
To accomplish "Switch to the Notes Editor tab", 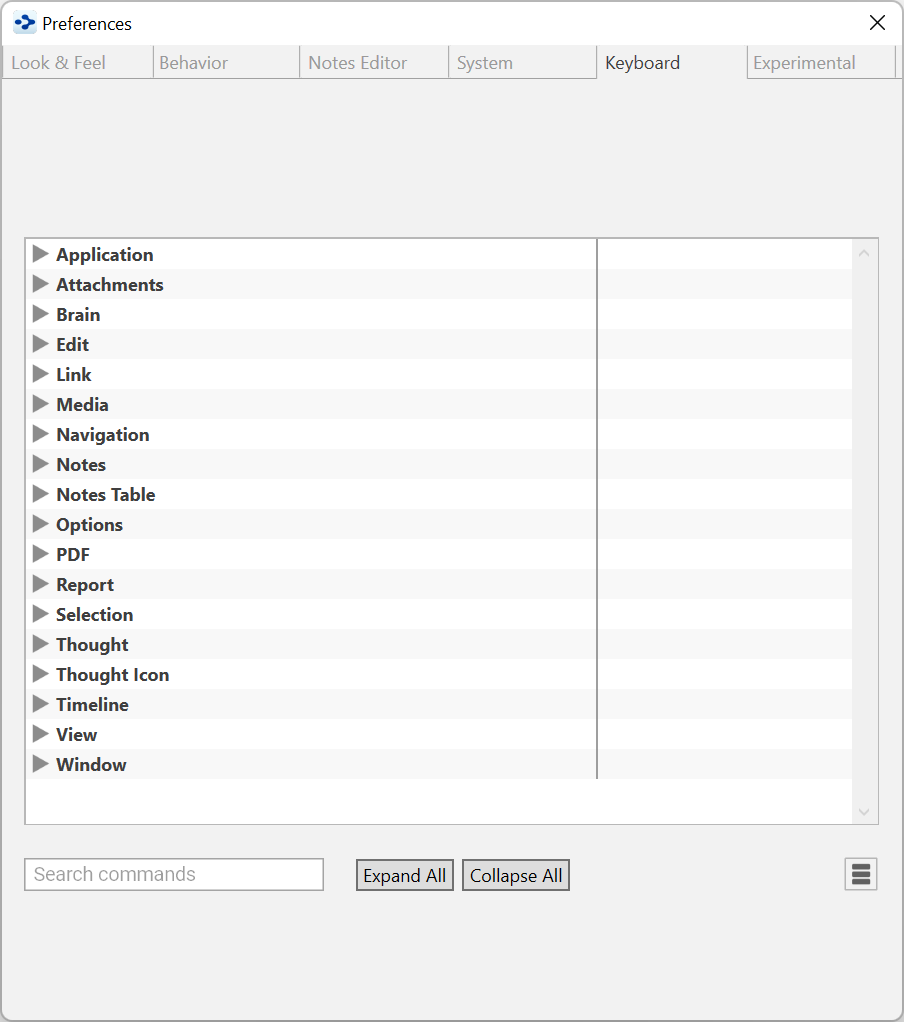I will (358, 63).
